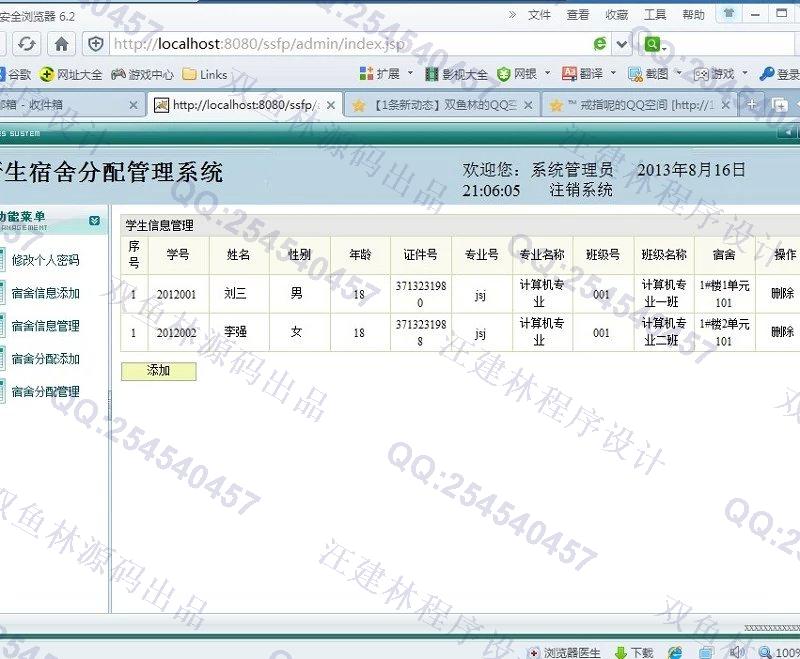Open the 收藏 menu
The width and height of the screenshot is (800, 659).
(x=616, y=15)
